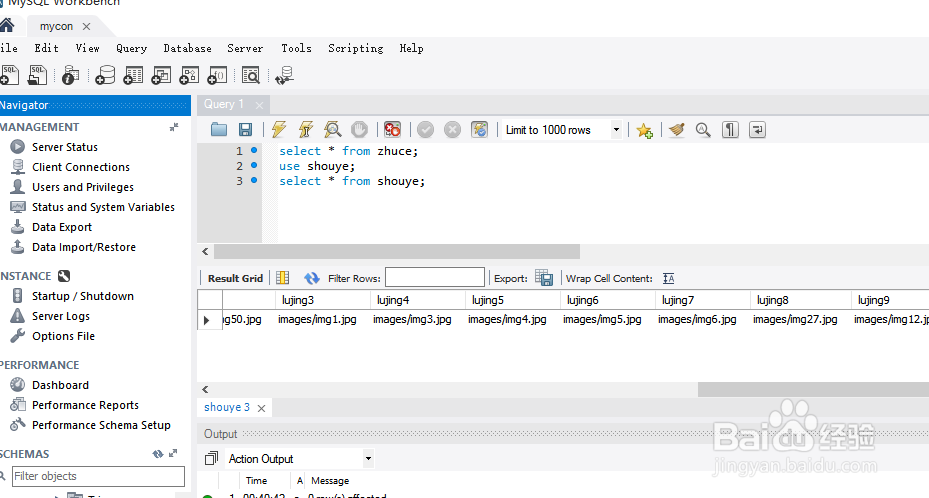Create a new function icon
Viewport: 929px width, 498px height.
[217, 75]
